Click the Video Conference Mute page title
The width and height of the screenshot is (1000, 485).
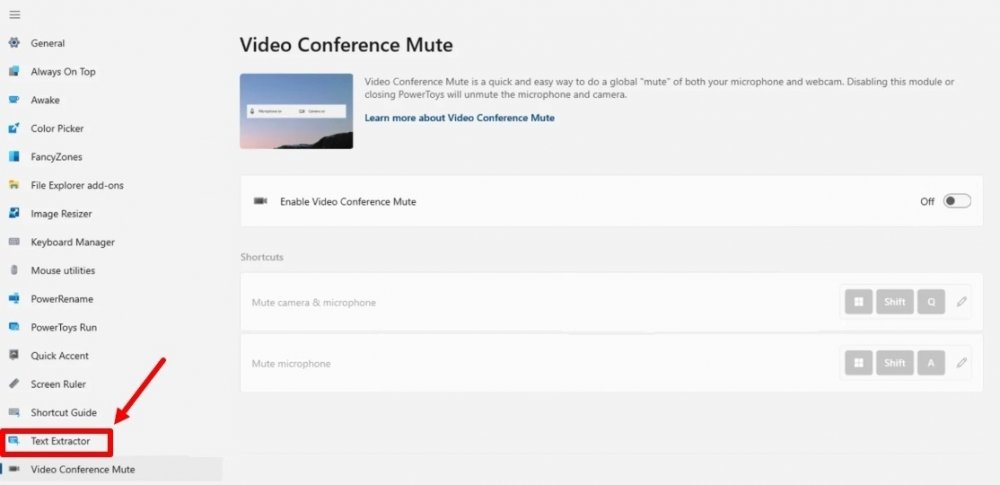pyautogui.click(x=346, y=45)
